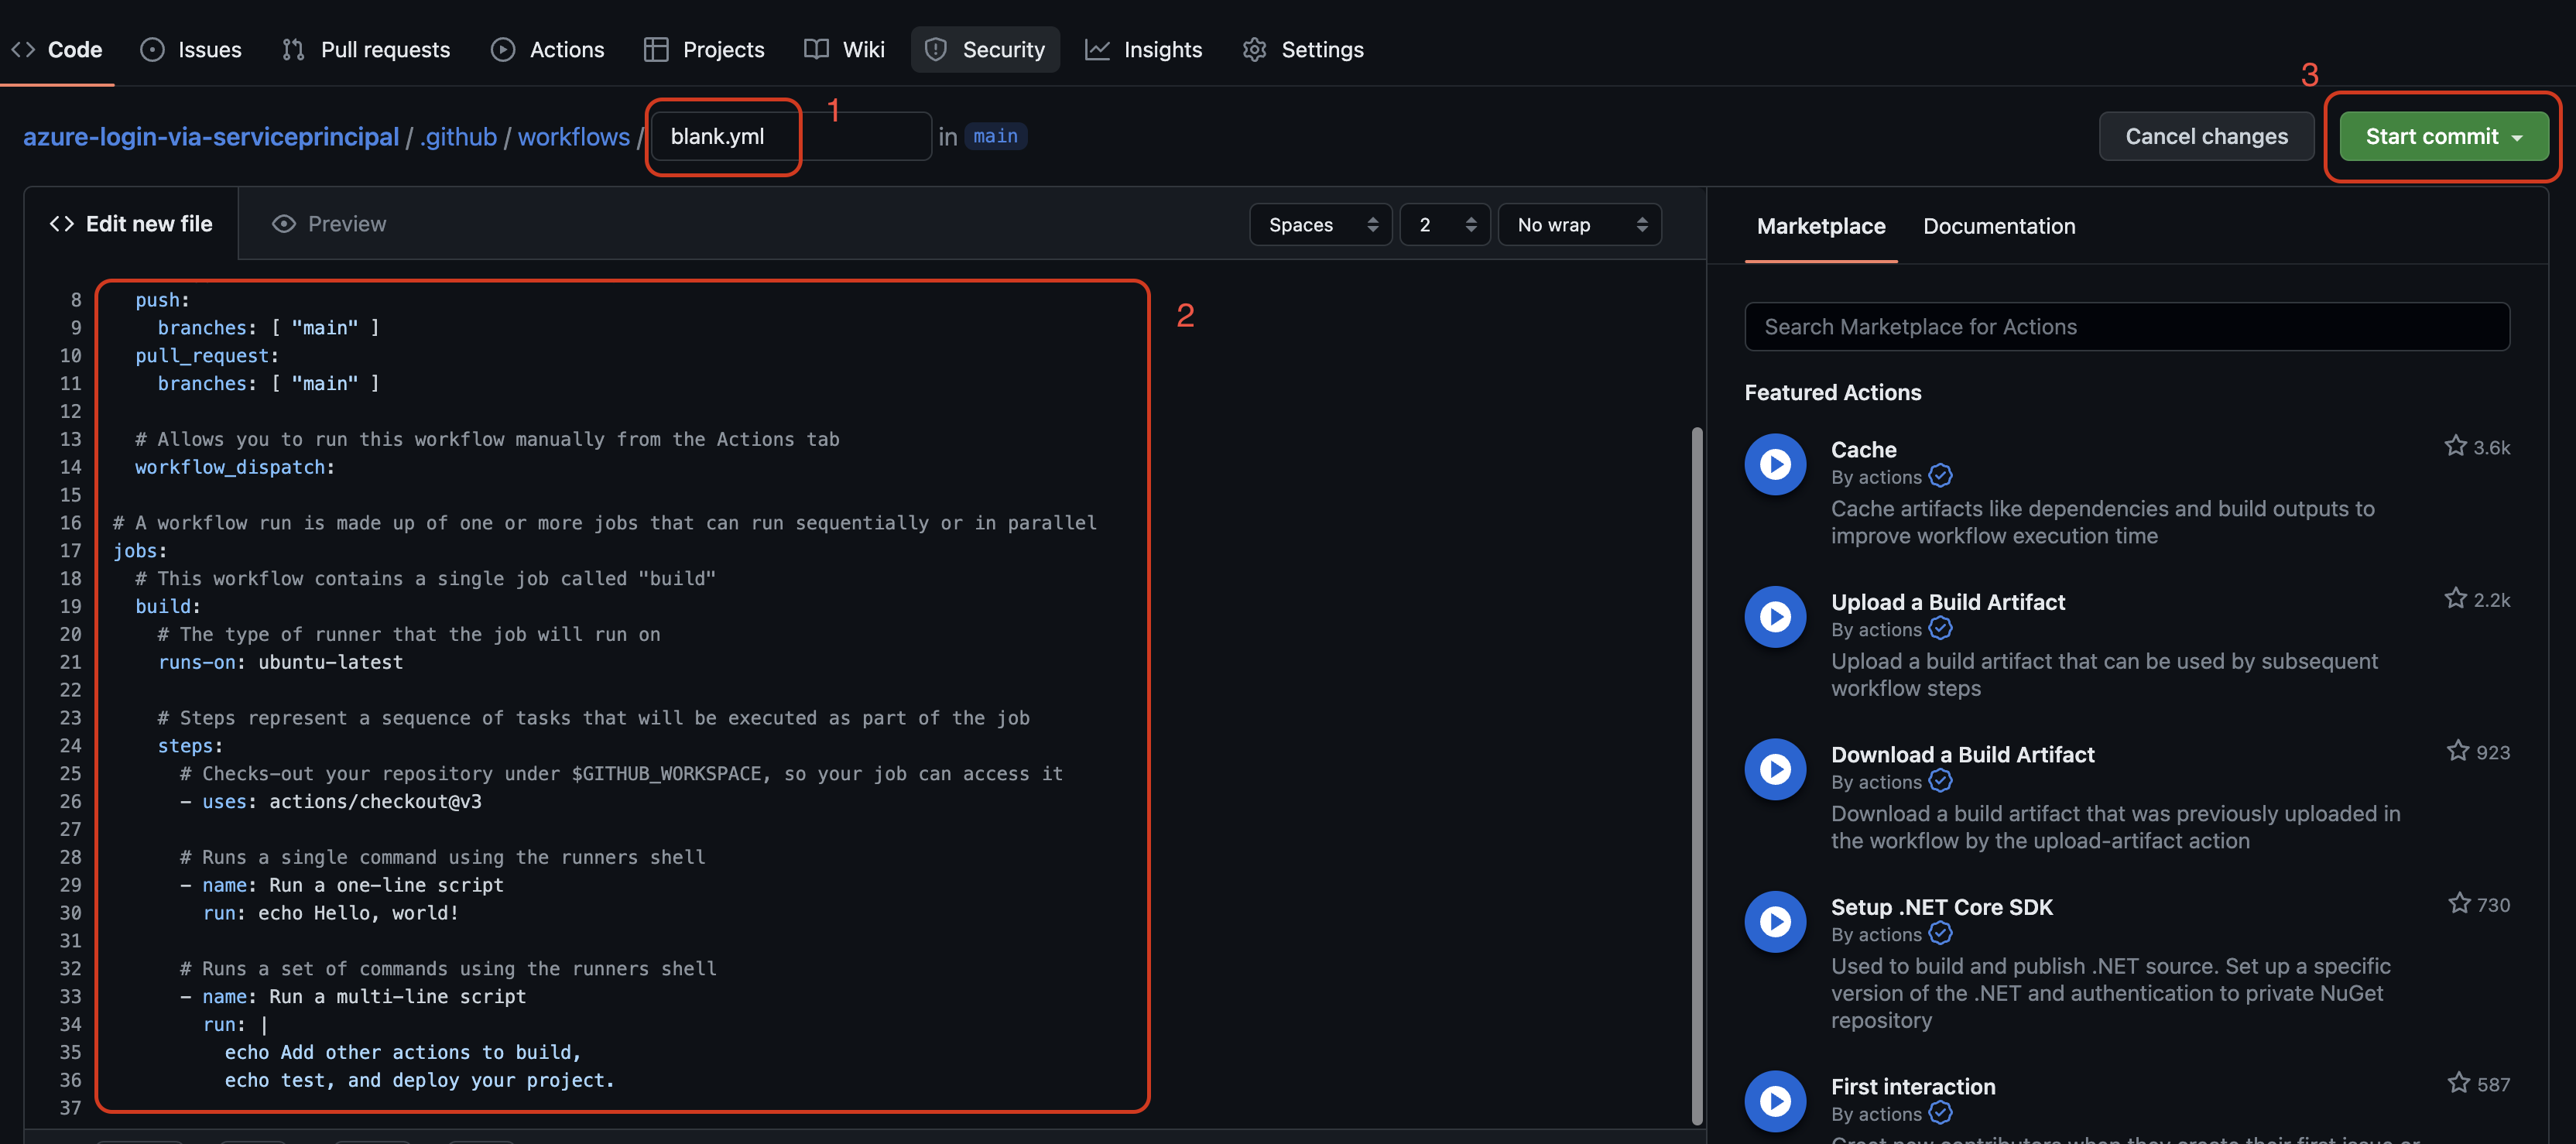
Task: Click the star icon showing 587
Action: (x=2458, y=1083)
